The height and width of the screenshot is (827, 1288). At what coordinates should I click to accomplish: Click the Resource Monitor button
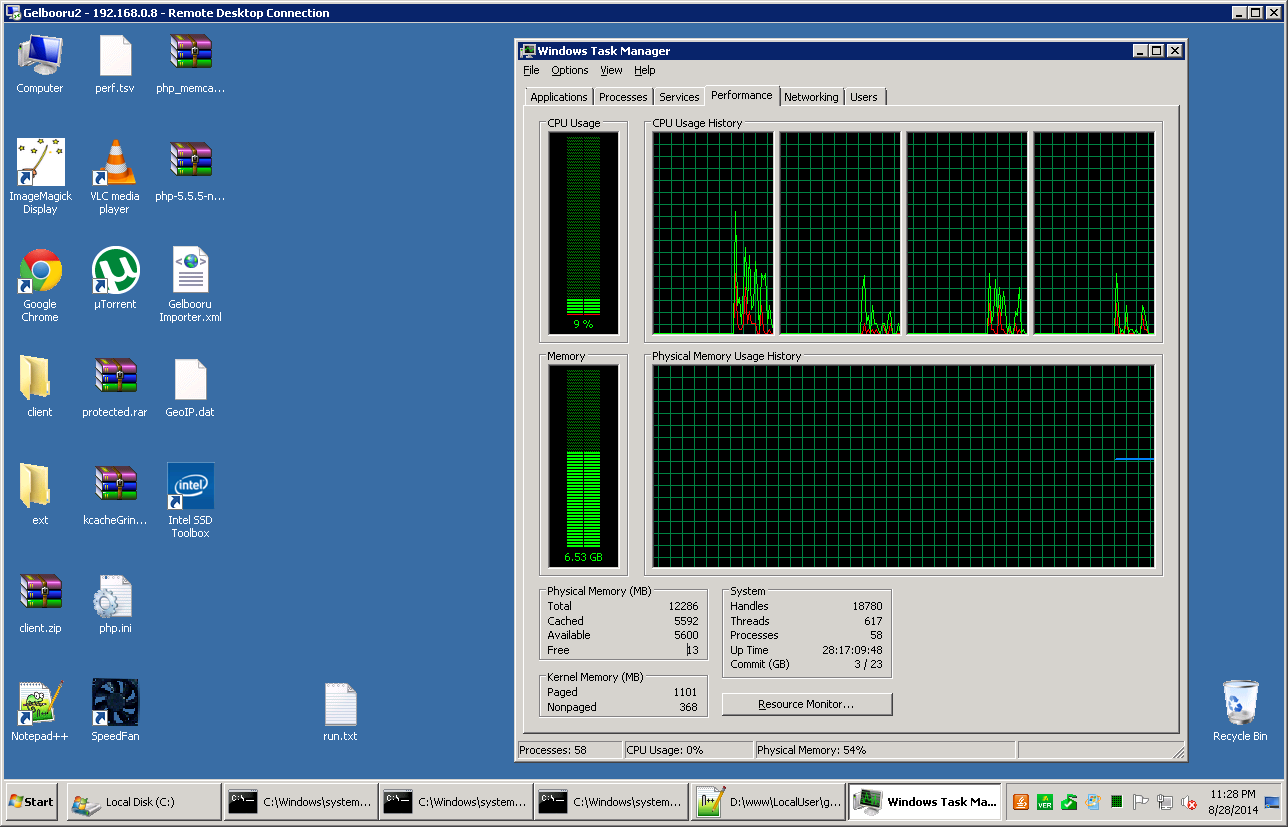[806, 704]
